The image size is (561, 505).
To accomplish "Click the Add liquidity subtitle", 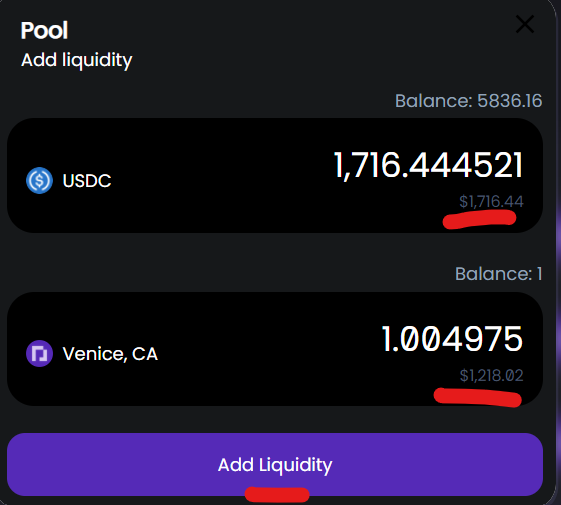I will [77, 60].
